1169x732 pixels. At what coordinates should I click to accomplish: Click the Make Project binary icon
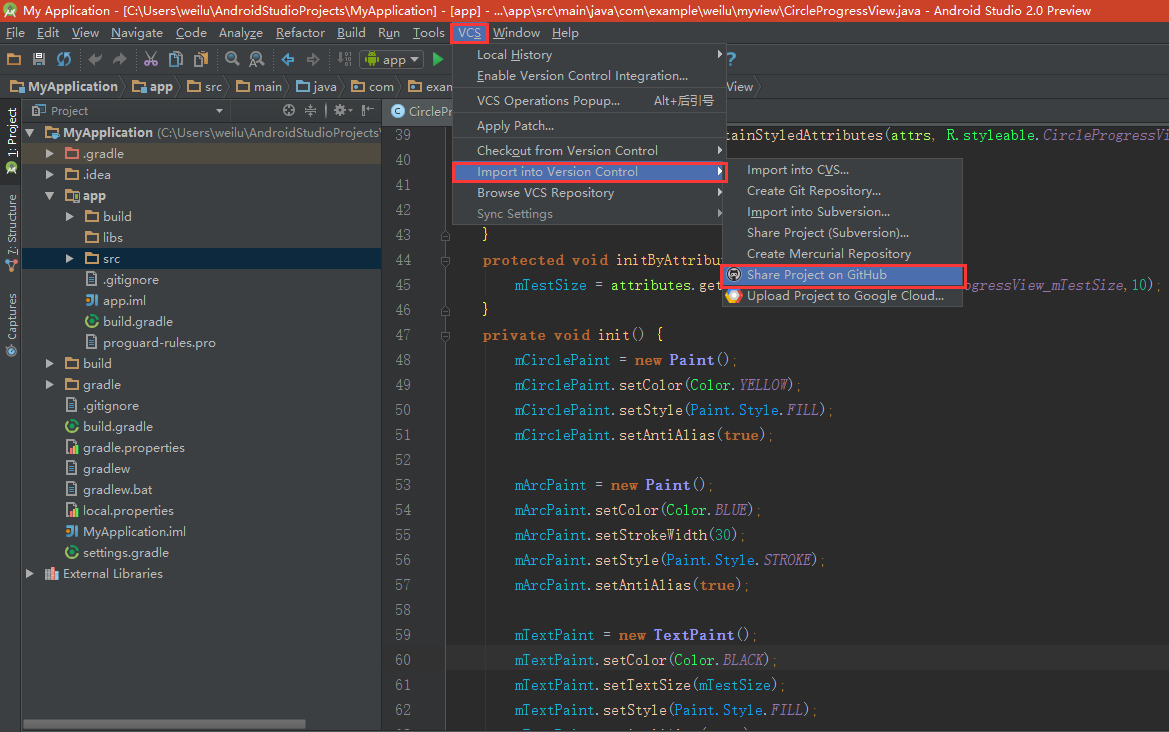click(344, 59)
